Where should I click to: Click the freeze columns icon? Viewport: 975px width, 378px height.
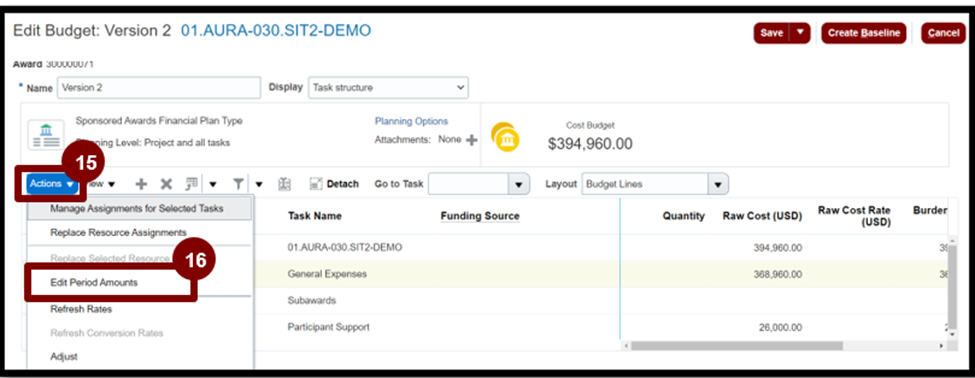284,184
